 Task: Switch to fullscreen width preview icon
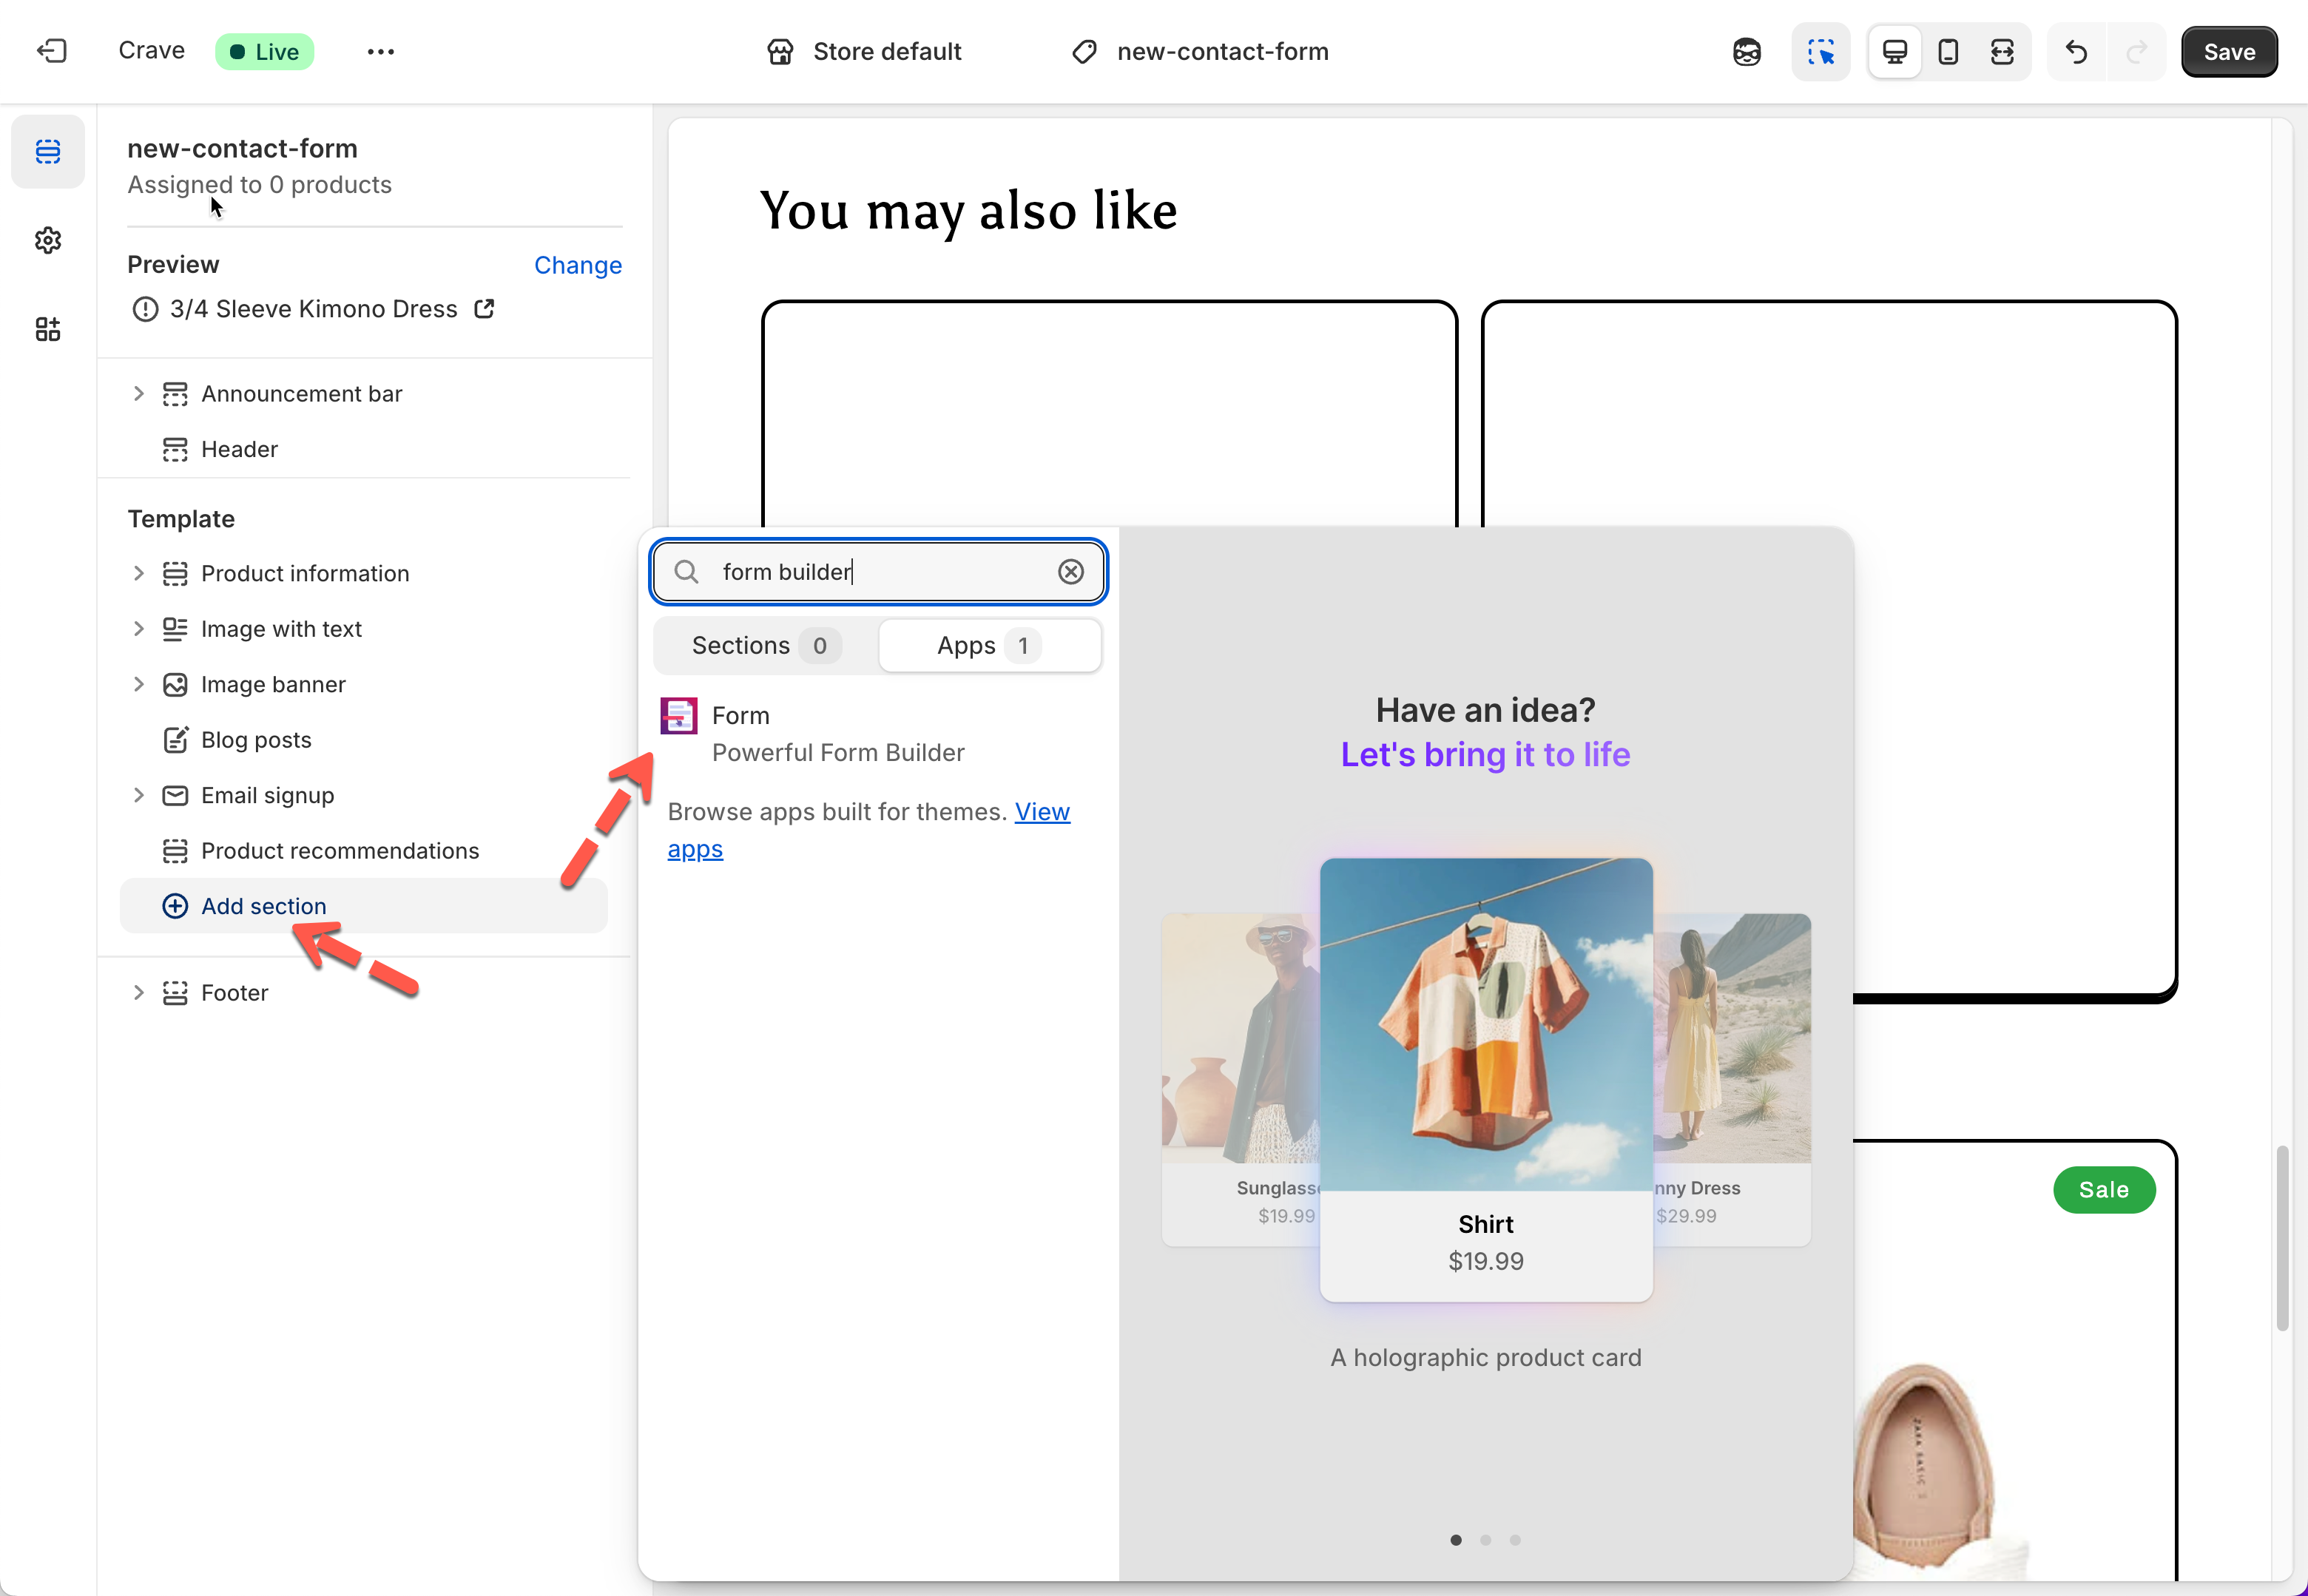click(2002, 51)
